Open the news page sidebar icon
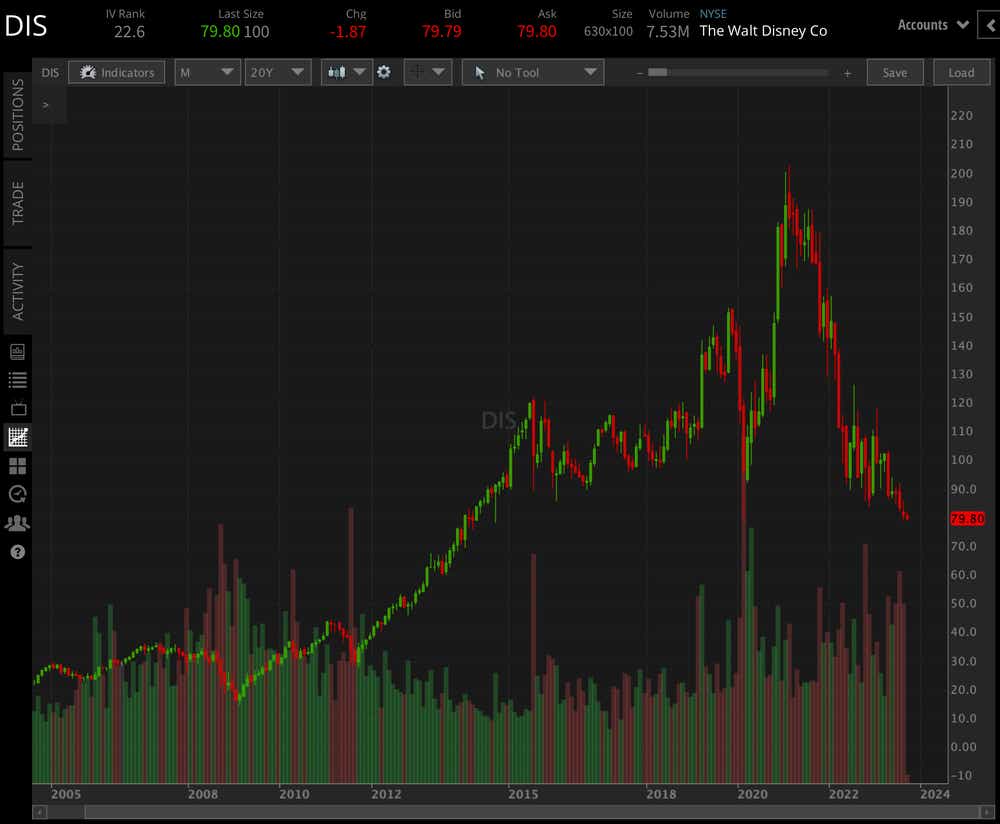This screenshot has width=1000, height=824. [18, 351]
